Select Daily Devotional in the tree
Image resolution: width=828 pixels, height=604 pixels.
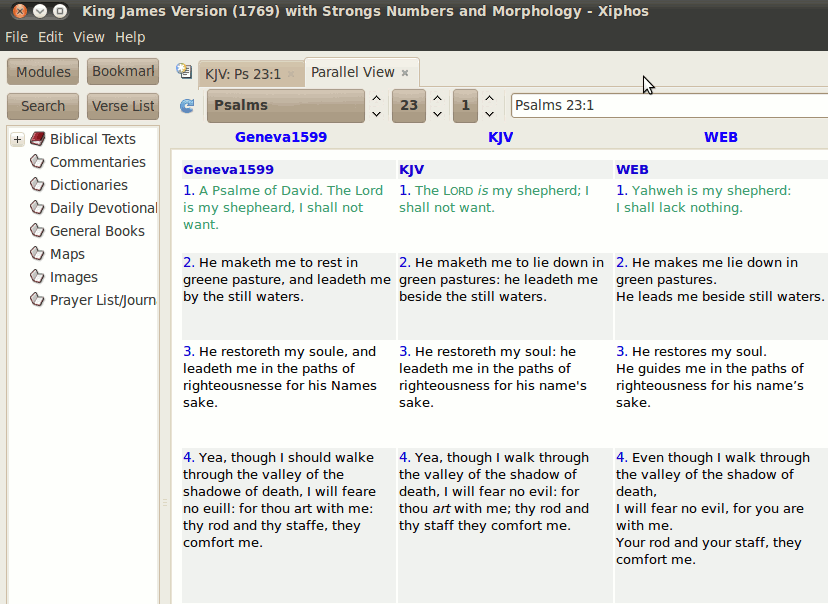[x=104, y=208]
